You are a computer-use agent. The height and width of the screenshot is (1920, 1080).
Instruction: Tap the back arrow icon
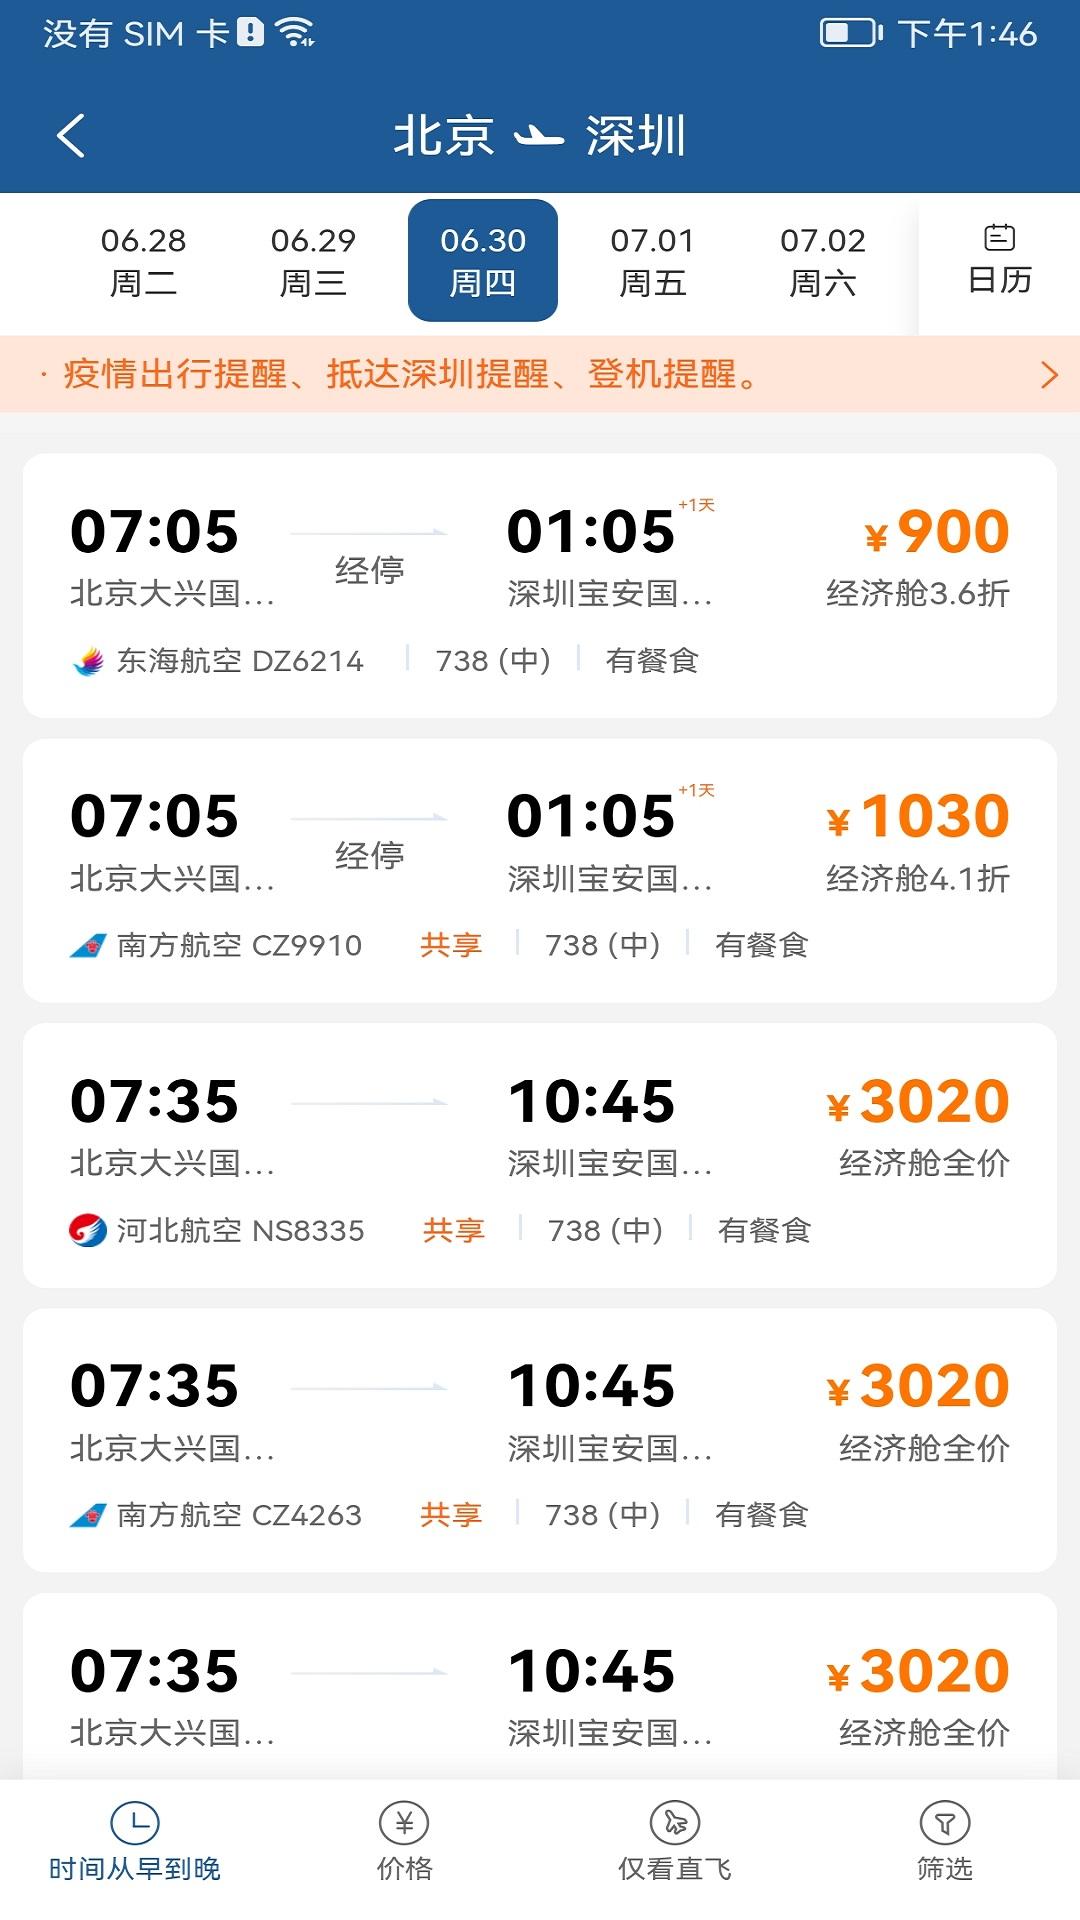point(71,136)
